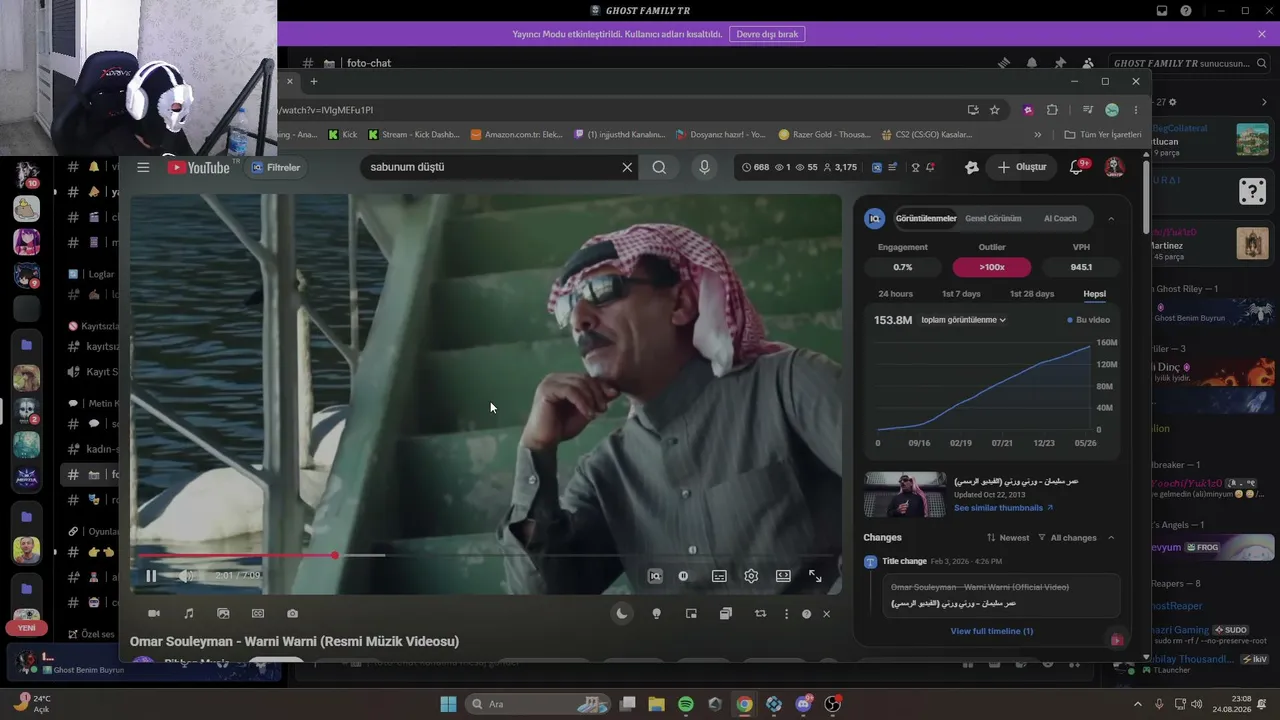Submit search with the magnifier button
This screenshot has width=1280, height=720.
point(659,167)
